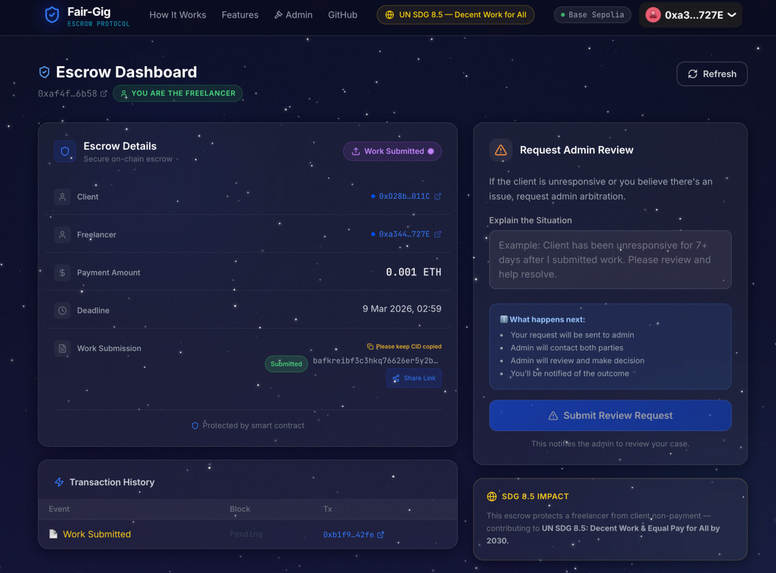
Task: Click the SDG 8.5 Impact globe icon
Action: click(x=491, y=496)
